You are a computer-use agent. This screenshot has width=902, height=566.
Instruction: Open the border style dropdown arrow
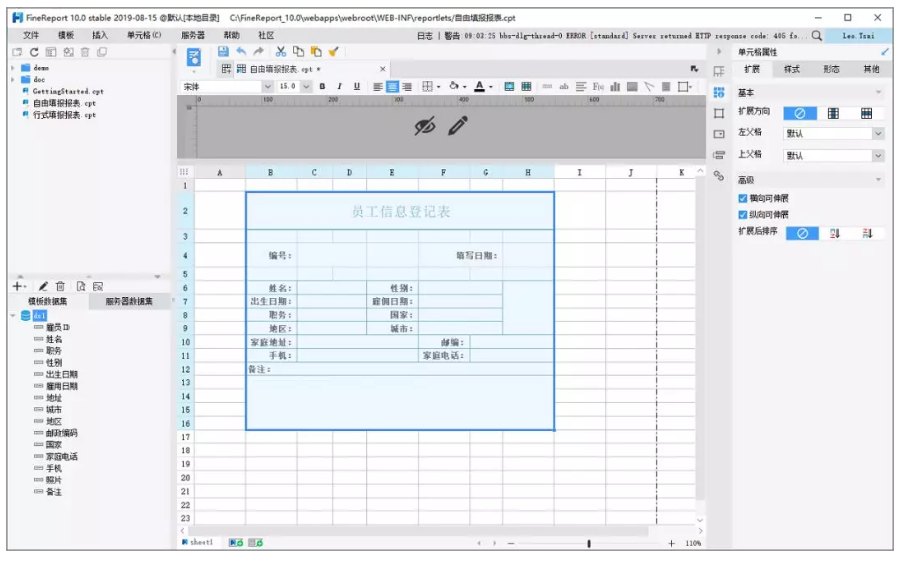[x=438, y=87]
